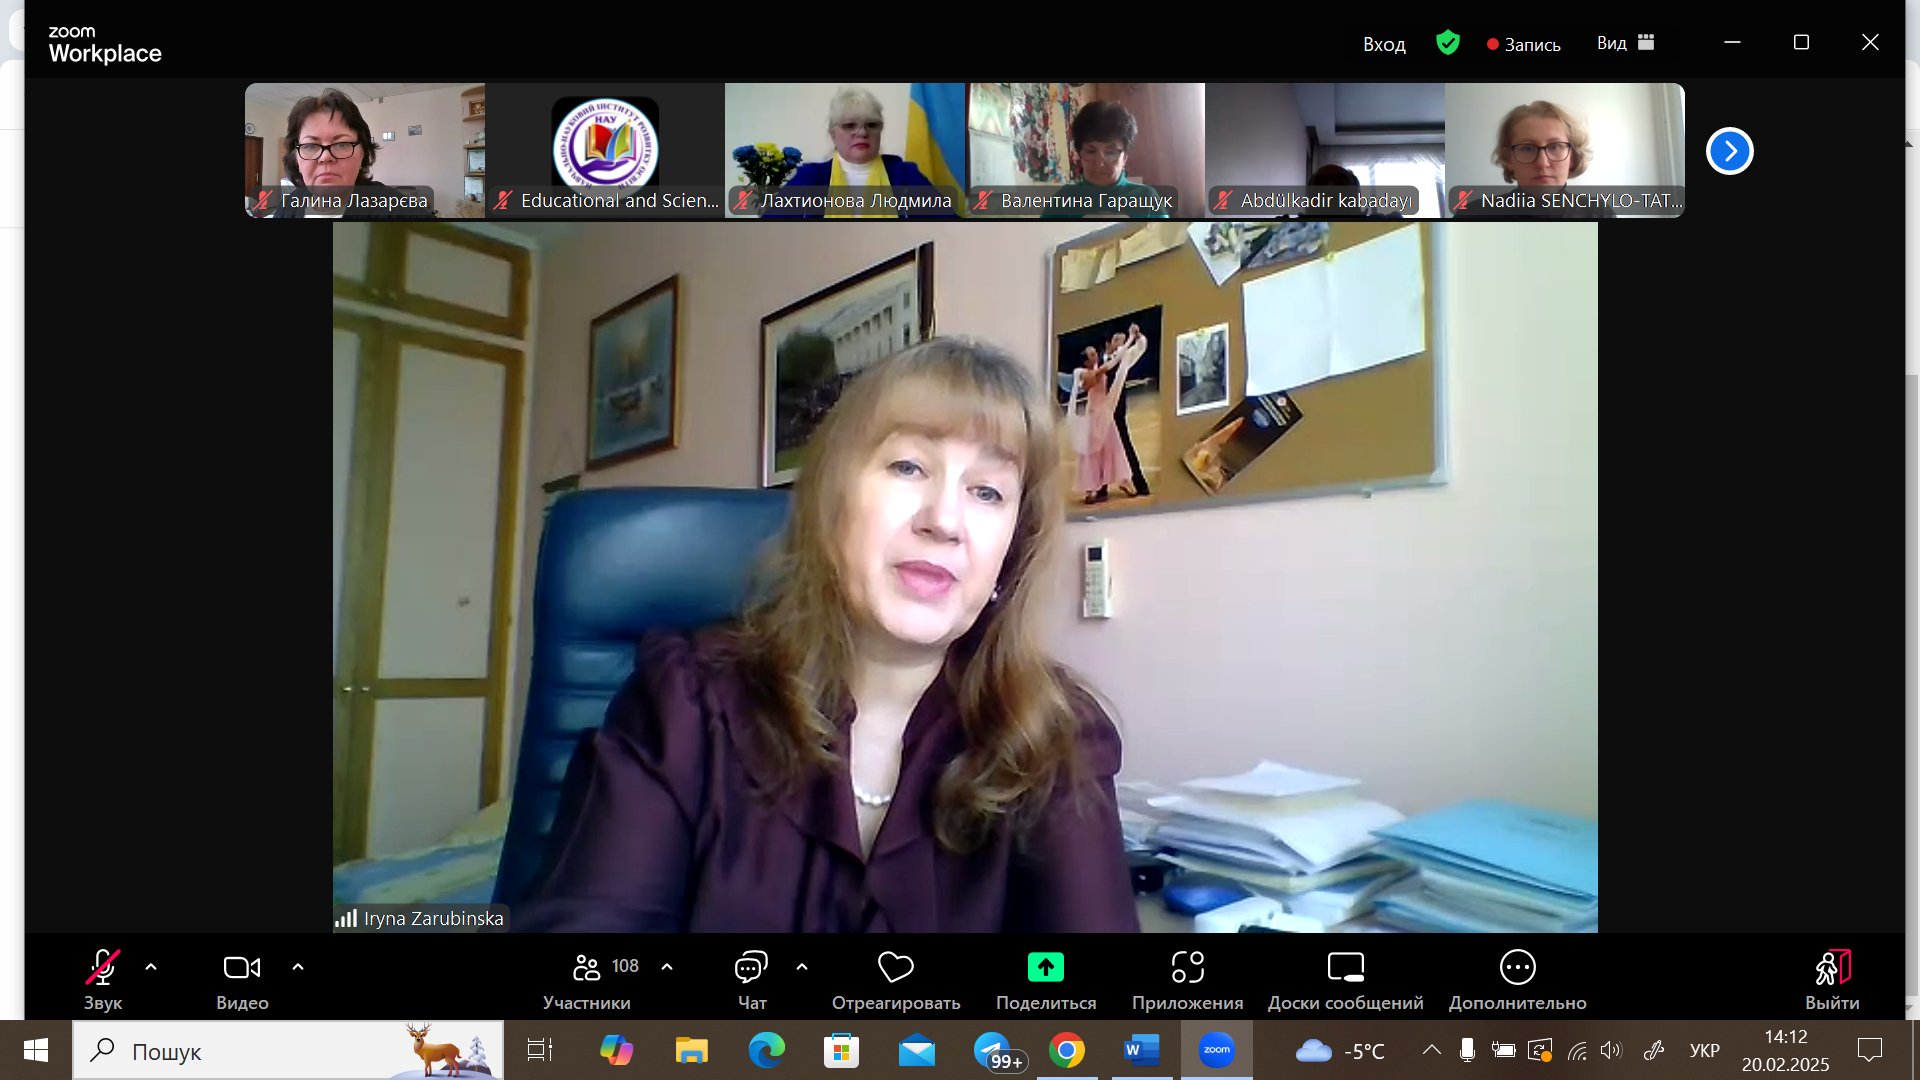Show next participants with blue arrow
Image resolution: width=1920 pixels, height=1080 pixels.
[x=1729, y=151]
